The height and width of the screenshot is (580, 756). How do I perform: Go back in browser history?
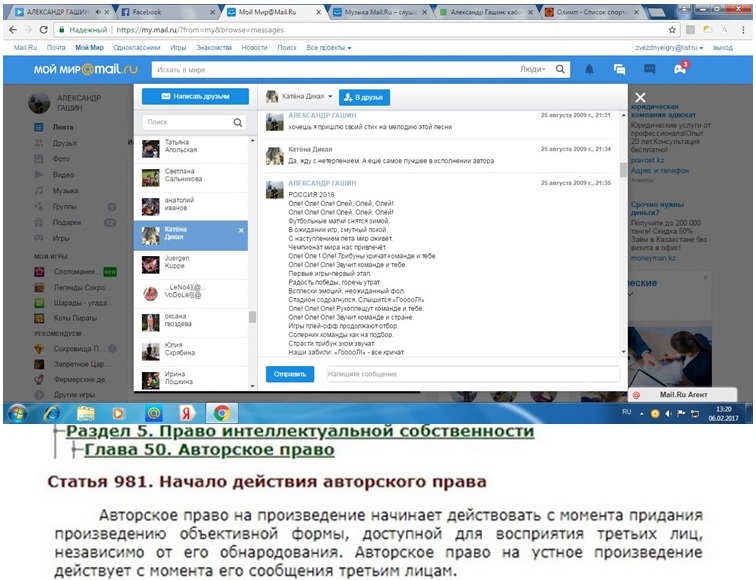coord(13,30)
